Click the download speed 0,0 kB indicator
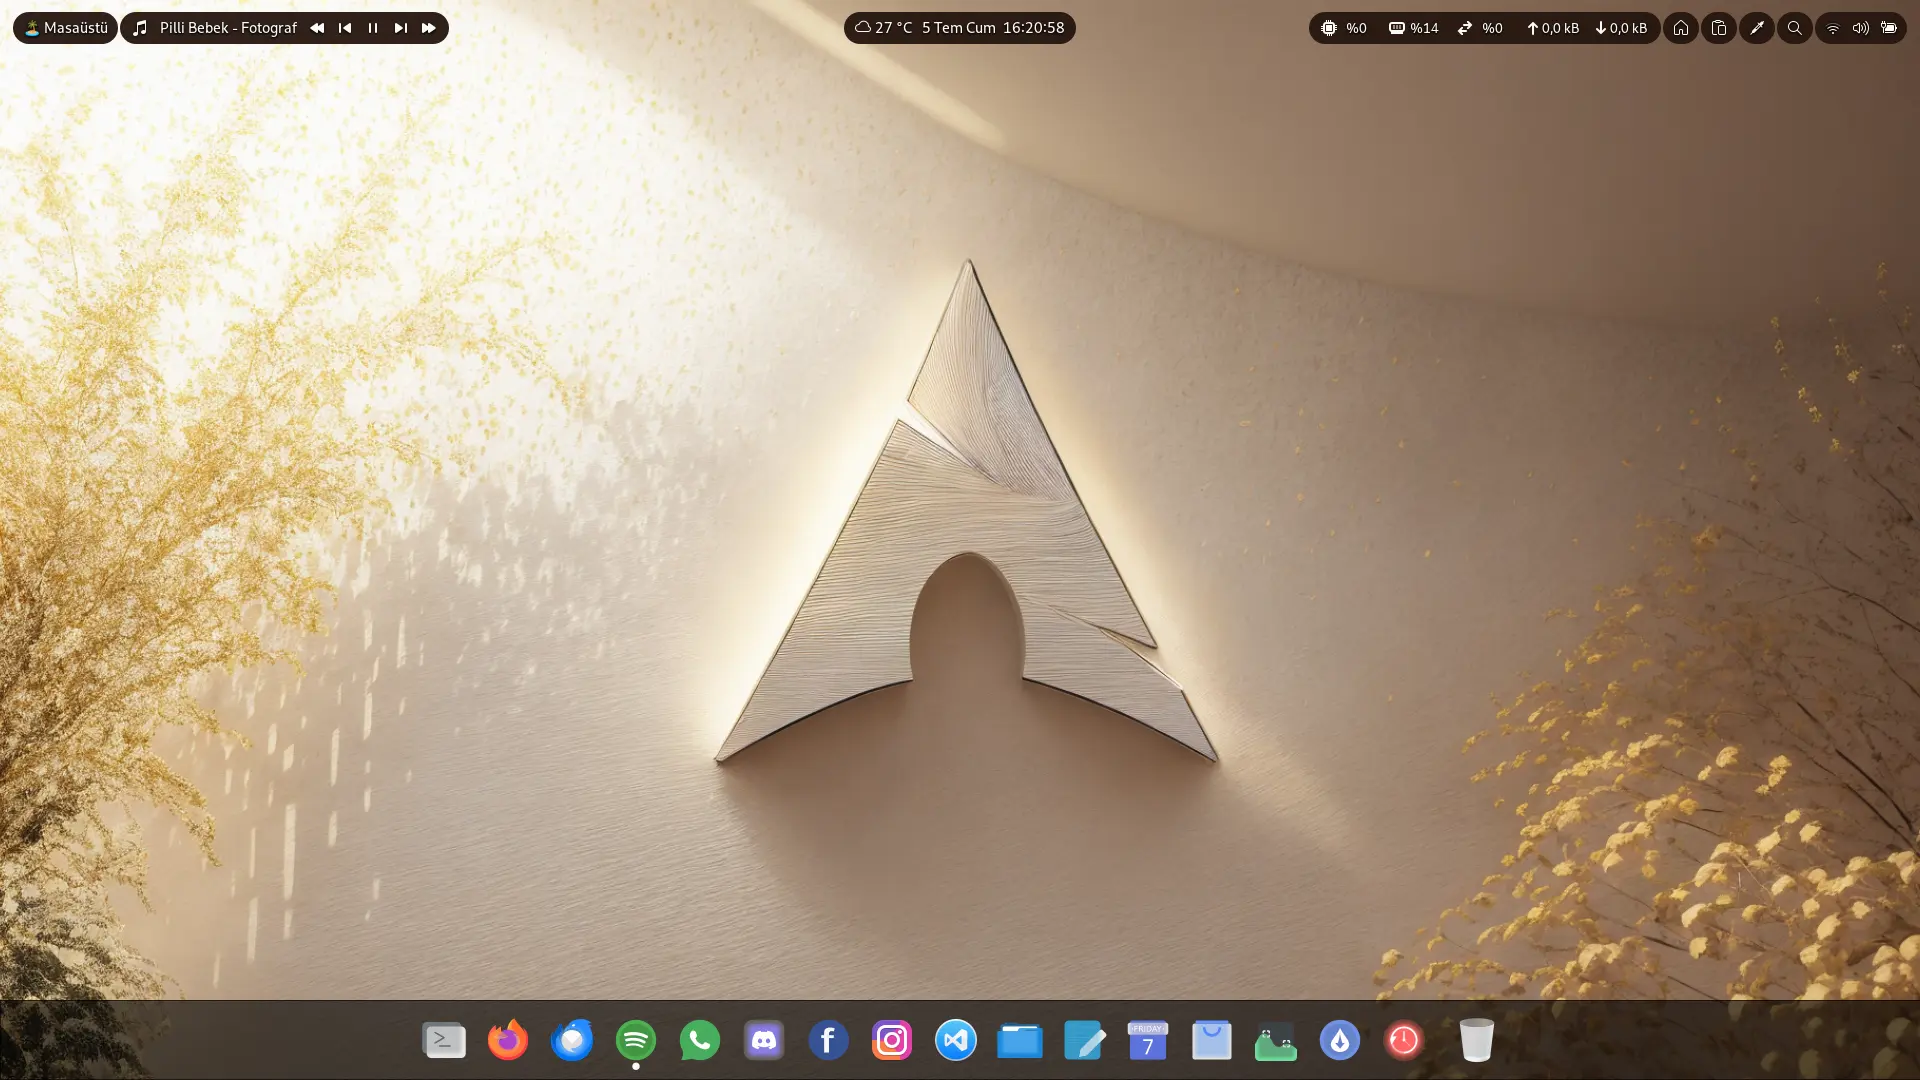The height and width of the screenshot is (1080, 1920). 1620,28
